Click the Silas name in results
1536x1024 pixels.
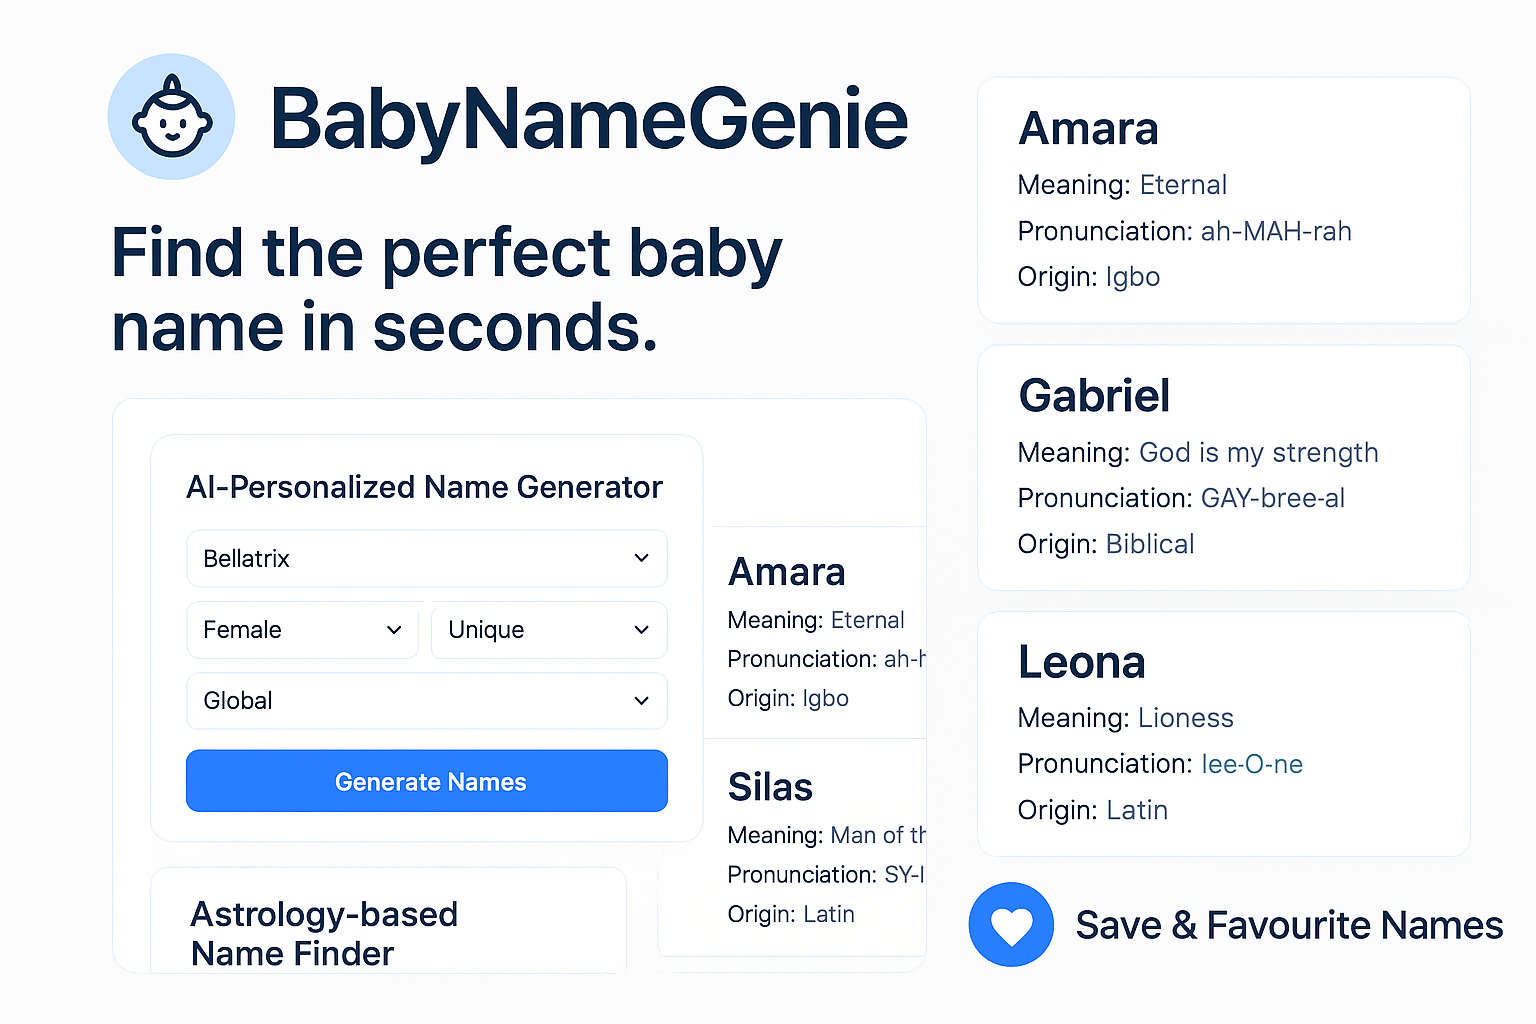click(769, 787)
